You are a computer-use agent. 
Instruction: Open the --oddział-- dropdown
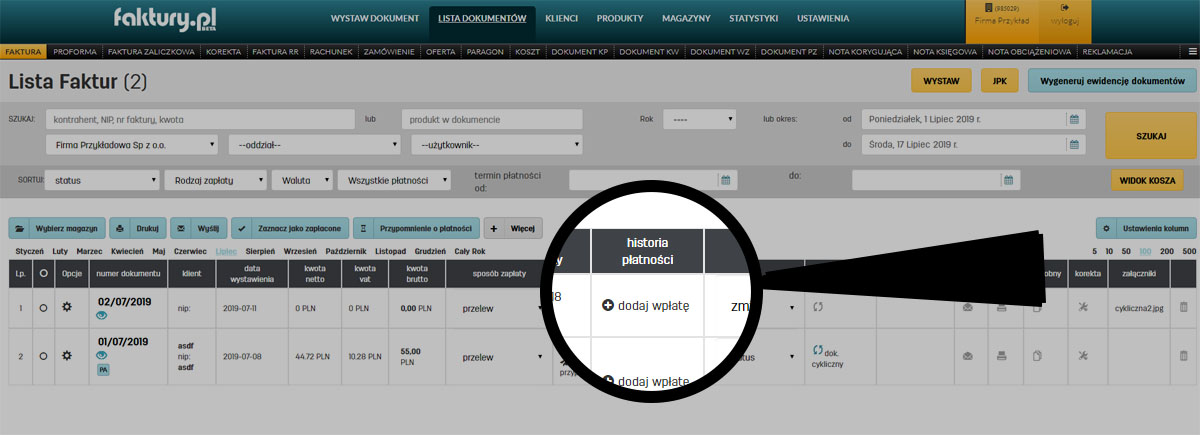click(315, 145)
